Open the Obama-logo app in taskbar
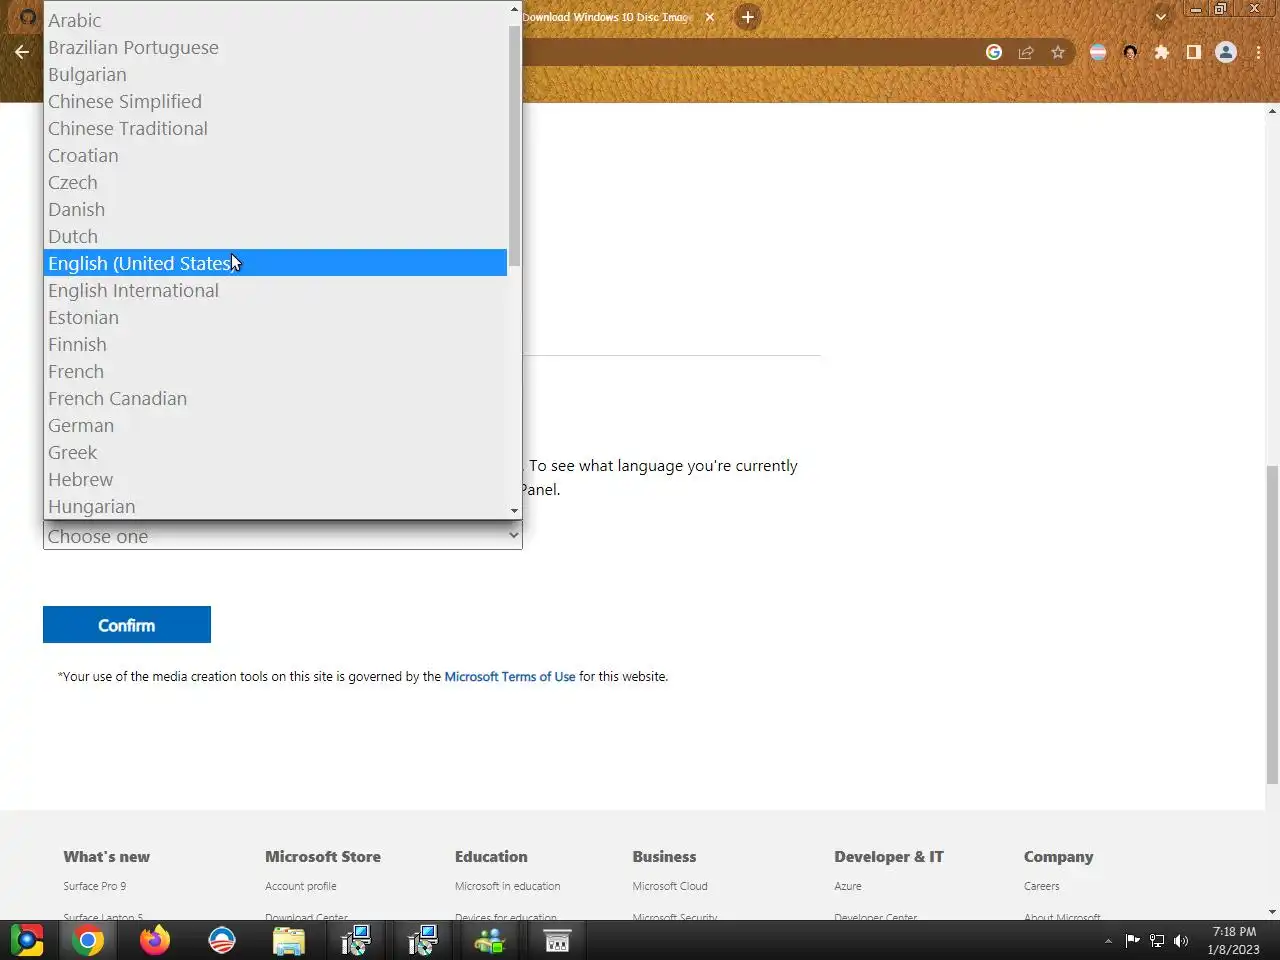 [222, 940]
